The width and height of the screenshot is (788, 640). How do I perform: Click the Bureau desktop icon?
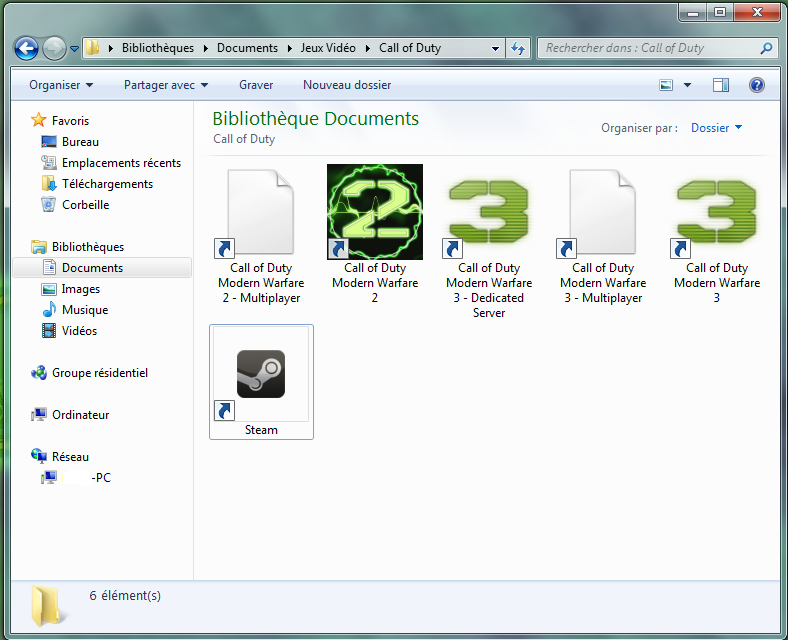coord(49,142)
